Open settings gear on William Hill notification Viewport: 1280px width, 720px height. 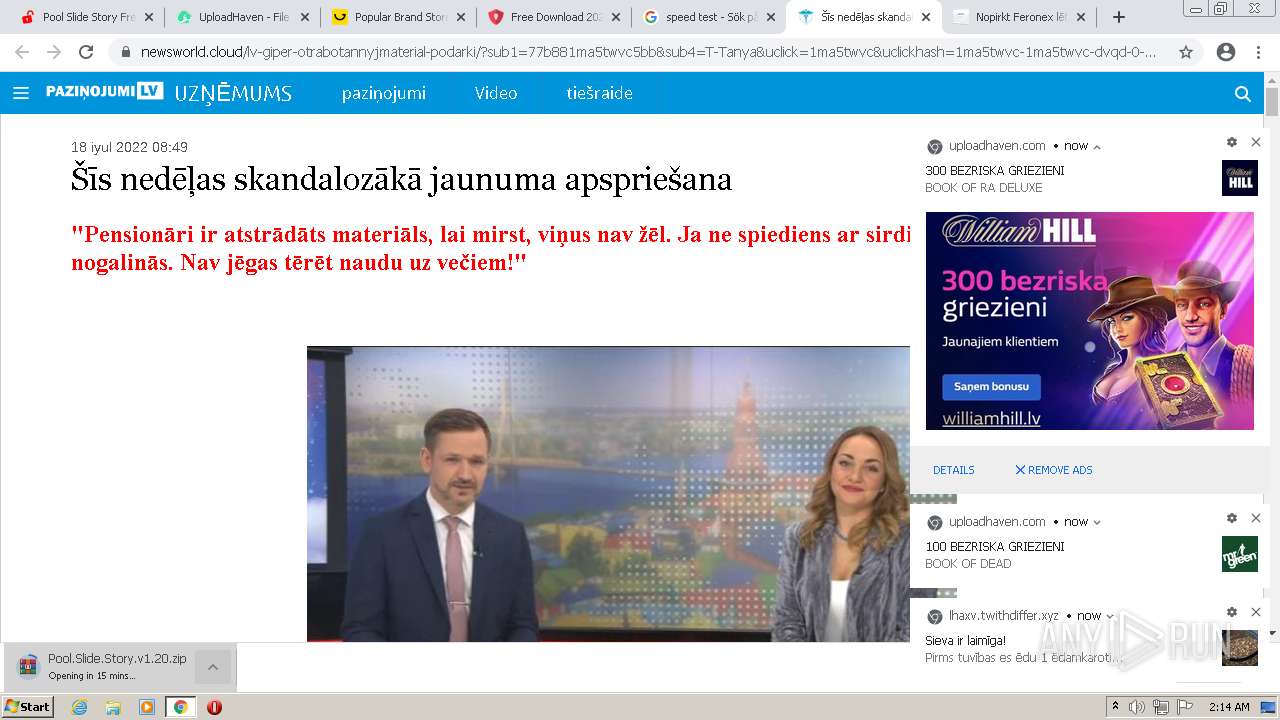1232,142
